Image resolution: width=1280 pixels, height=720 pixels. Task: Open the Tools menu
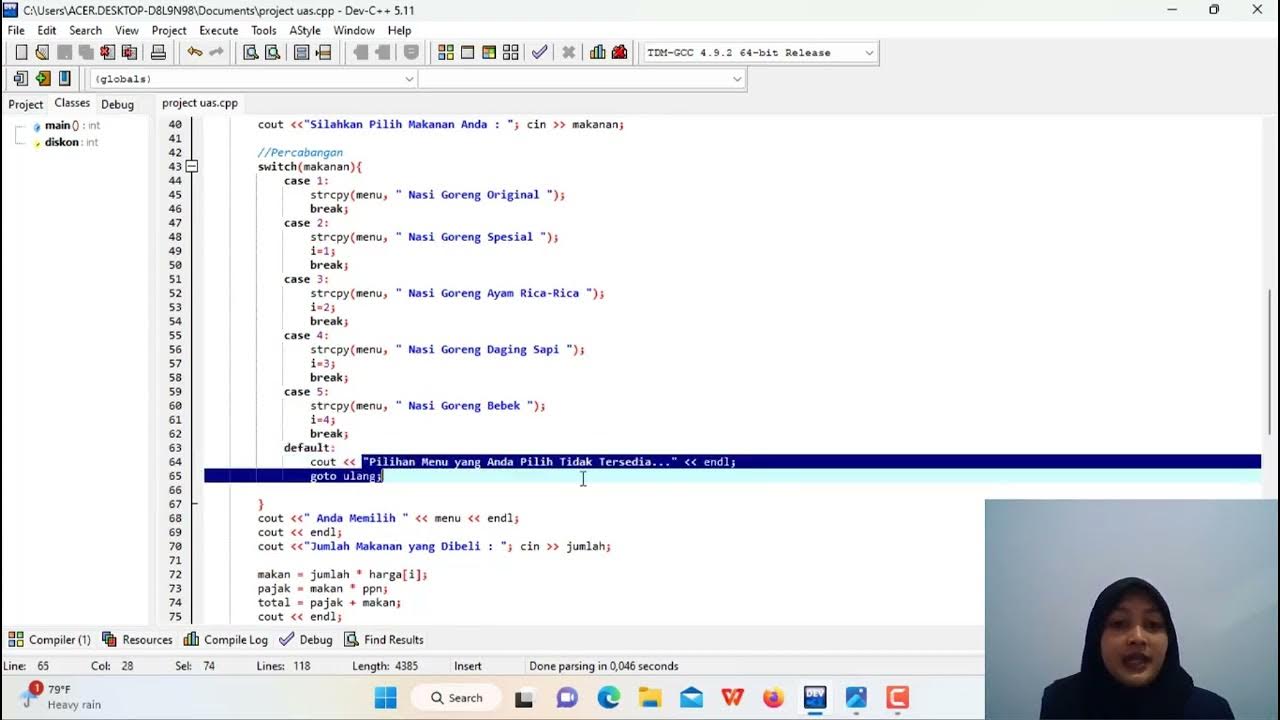click(x=264, y=30)
